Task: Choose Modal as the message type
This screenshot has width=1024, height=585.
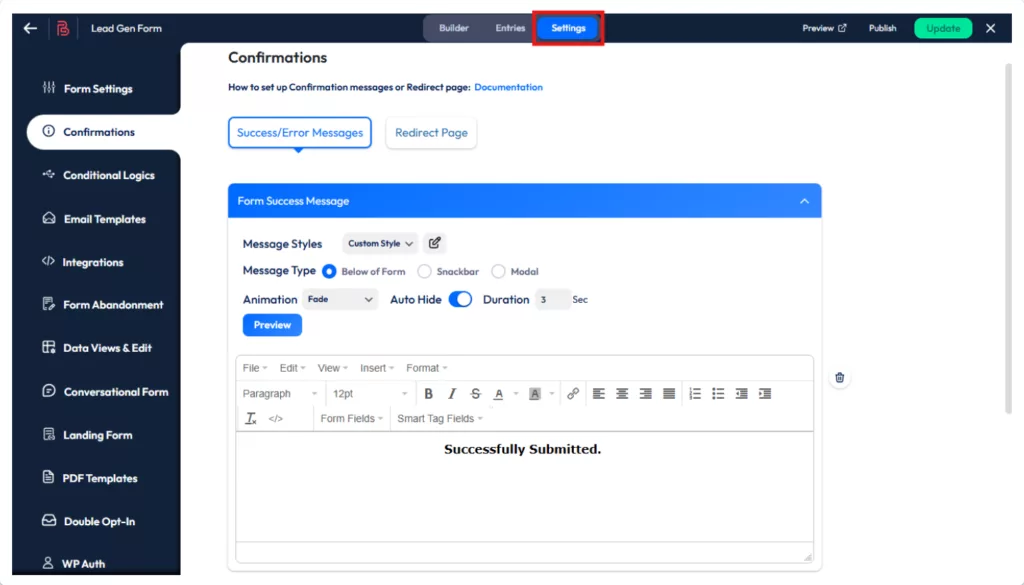Action: [x=500, y=271]
